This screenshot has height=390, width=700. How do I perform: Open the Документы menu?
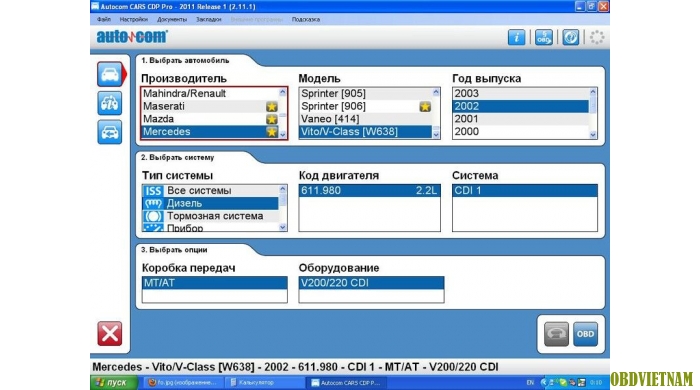(172, 20)
